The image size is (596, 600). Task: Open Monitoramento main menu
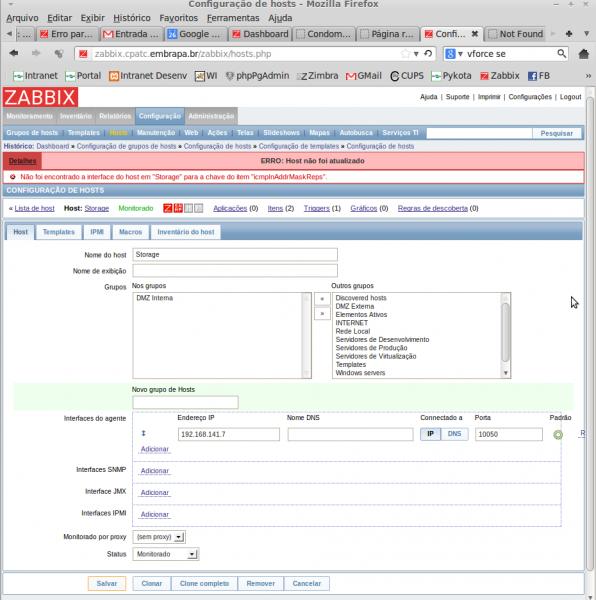29,116
